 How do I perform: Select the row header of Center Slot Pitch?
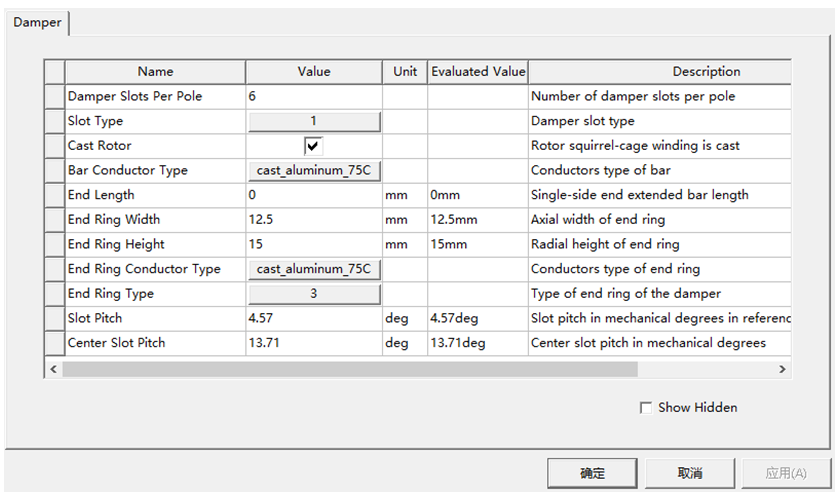tap(55, 343)
